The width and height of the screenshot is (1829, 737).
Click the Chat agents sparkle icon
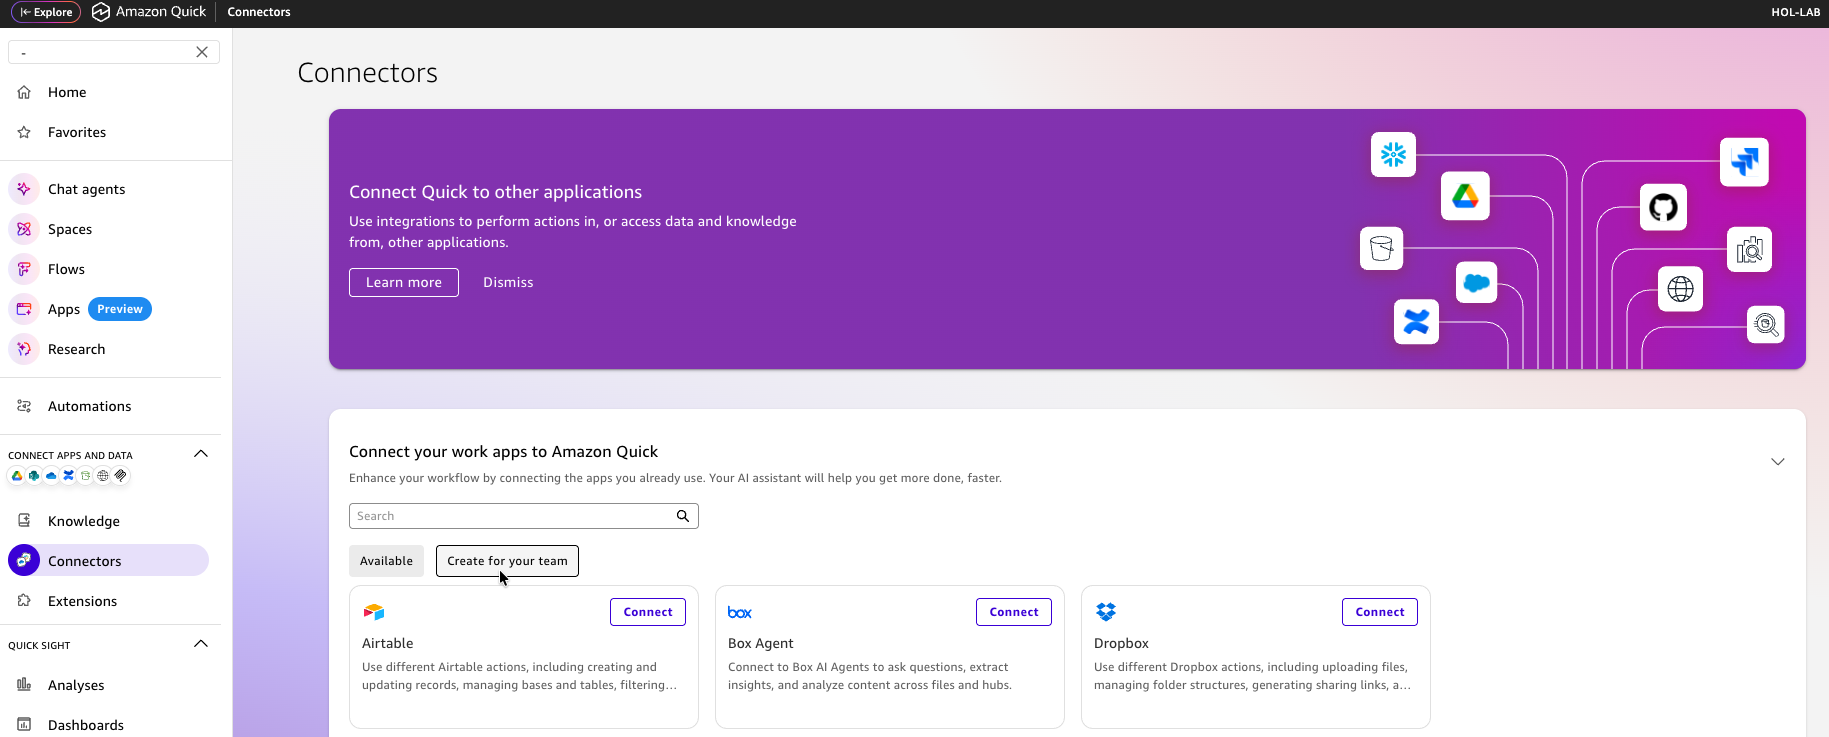coord(24,189)
